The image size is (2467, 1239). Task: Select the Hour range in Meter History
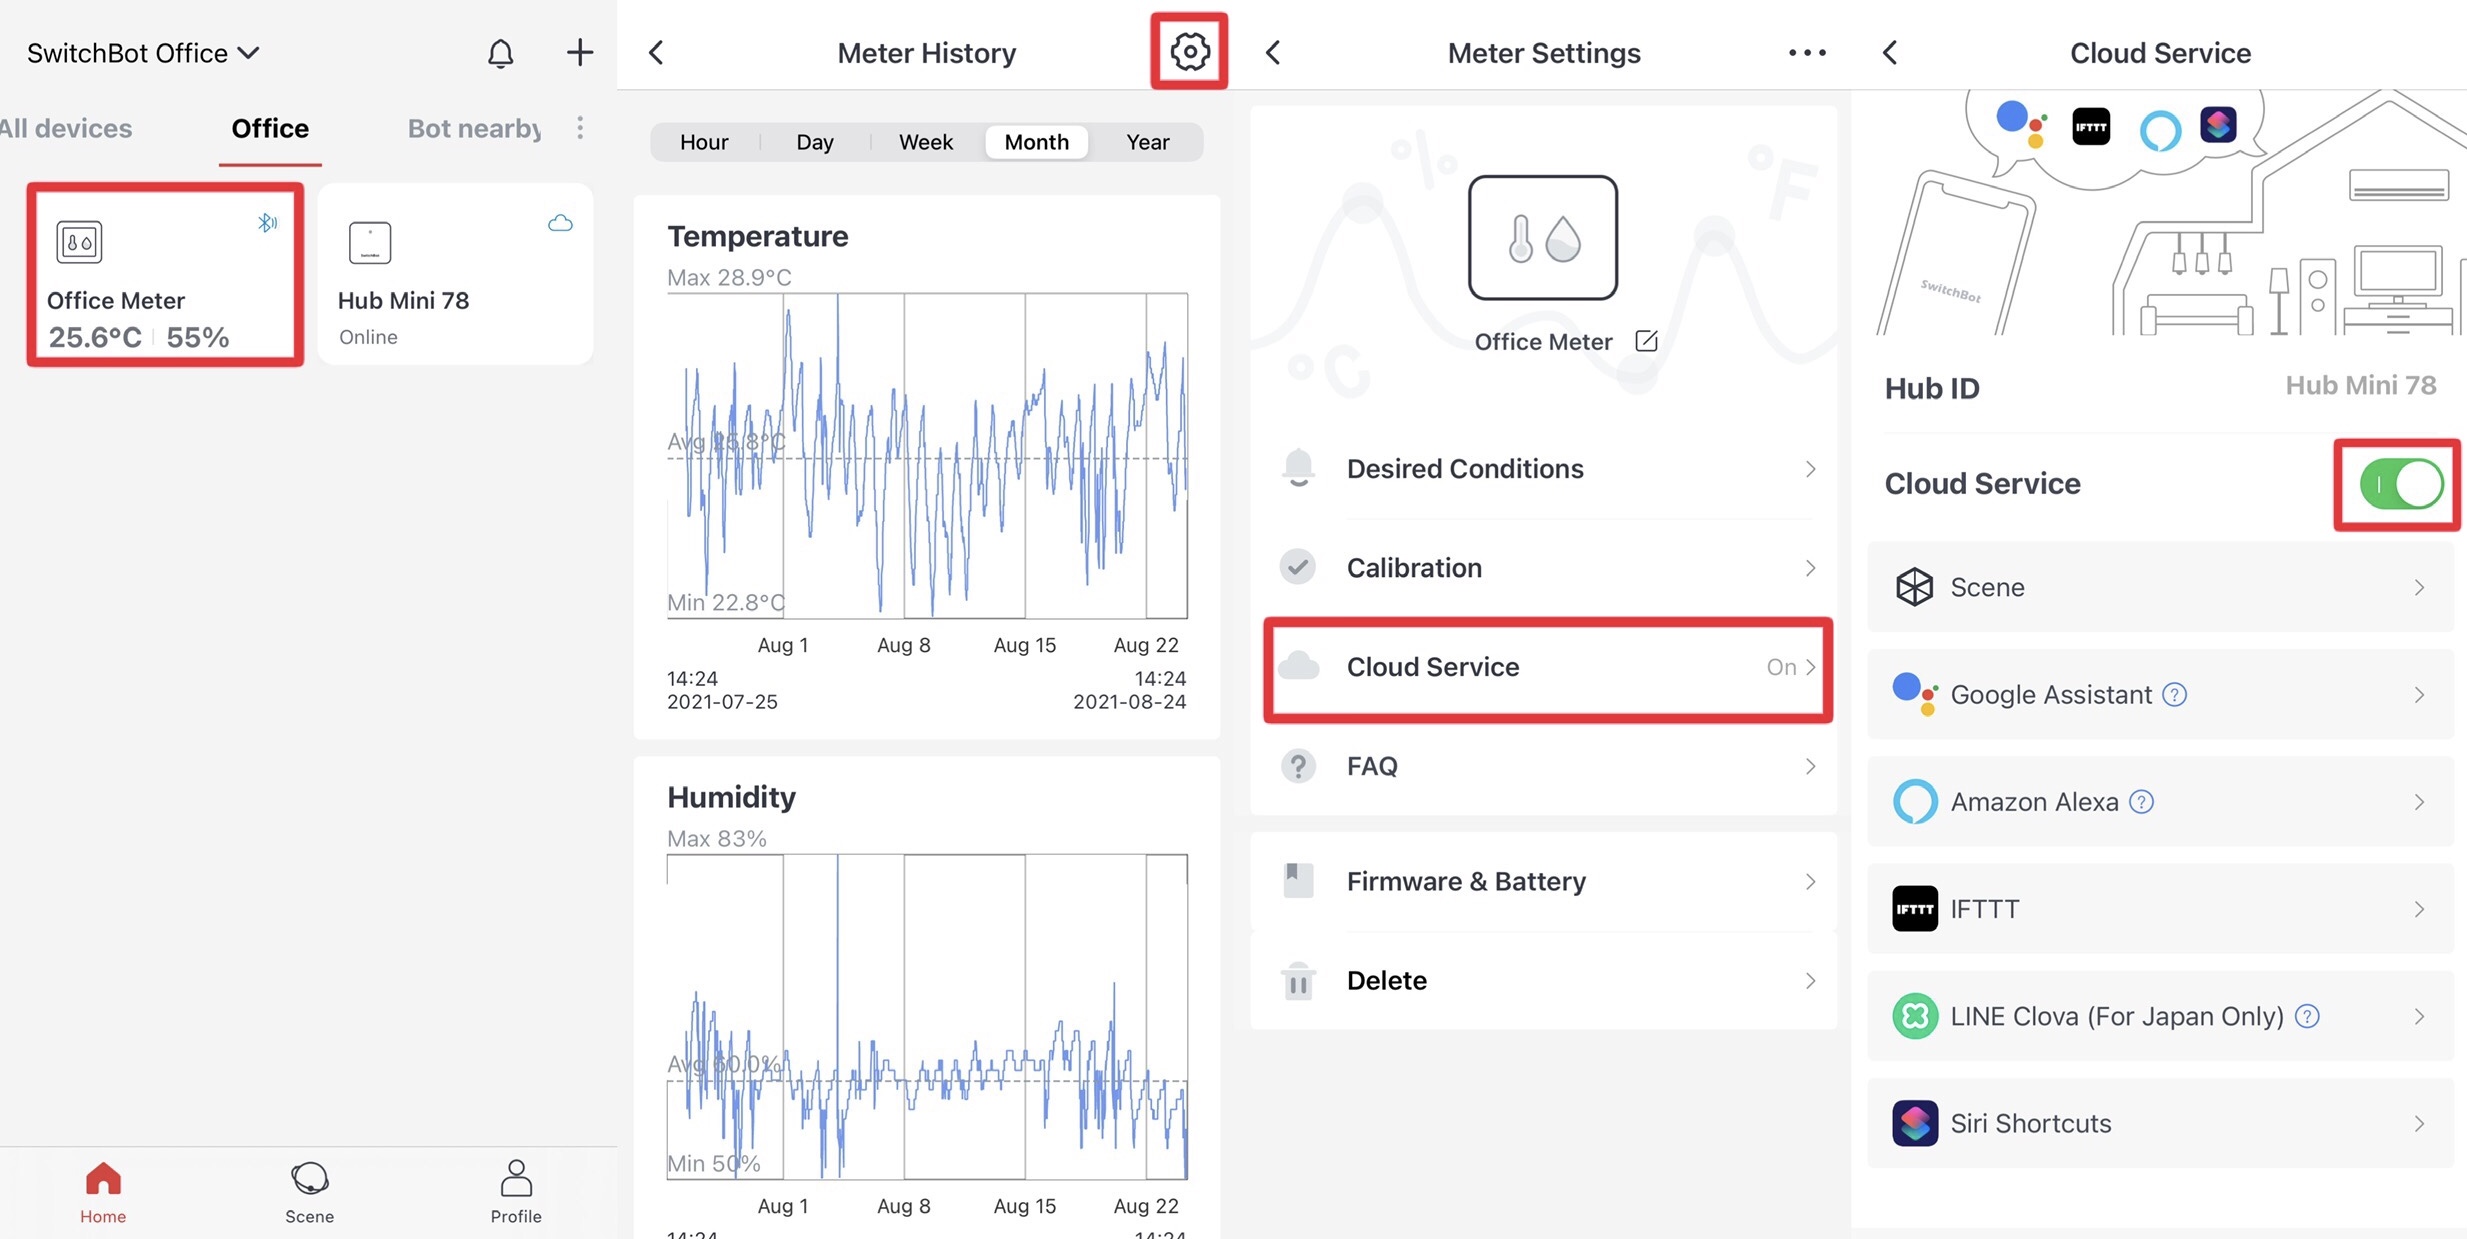704,142
